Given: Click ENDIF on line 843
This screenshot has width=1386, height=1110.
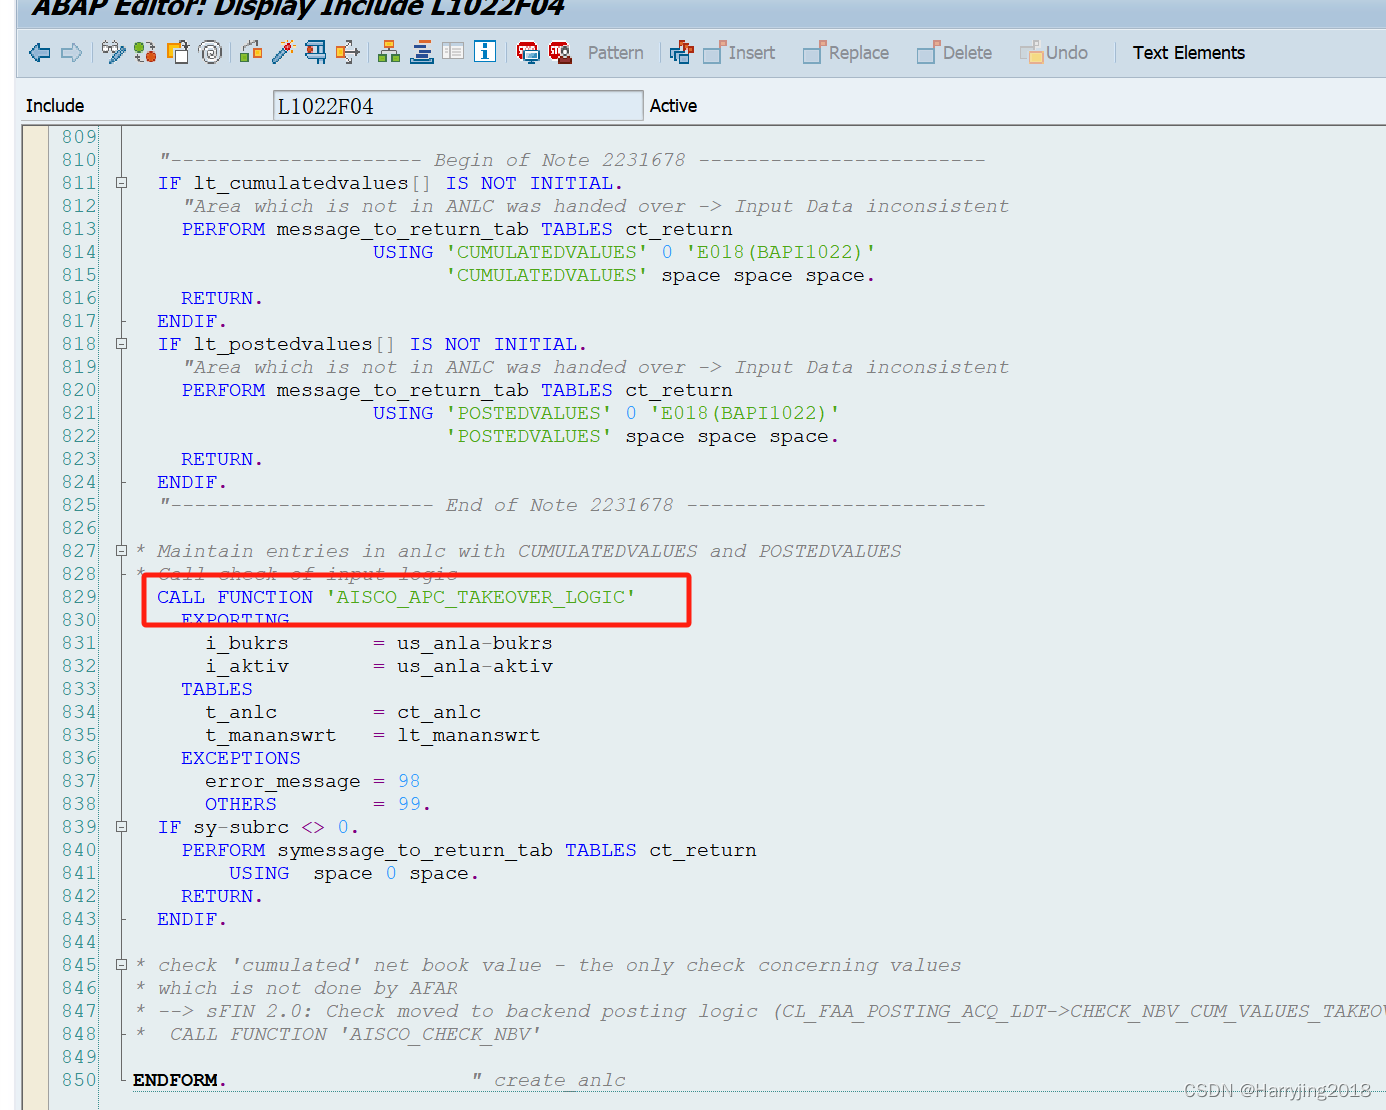Looking at the screenshot, I should click(192, 919).
